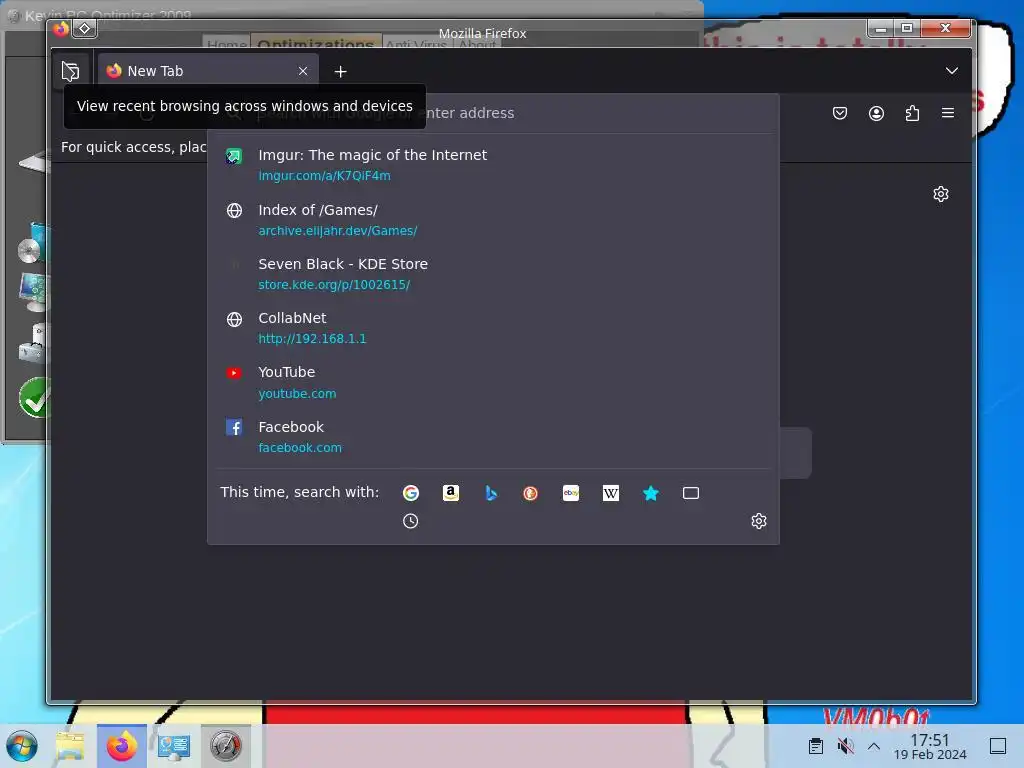Open Firefox View recent browsing button

click(x=71, y=71)
